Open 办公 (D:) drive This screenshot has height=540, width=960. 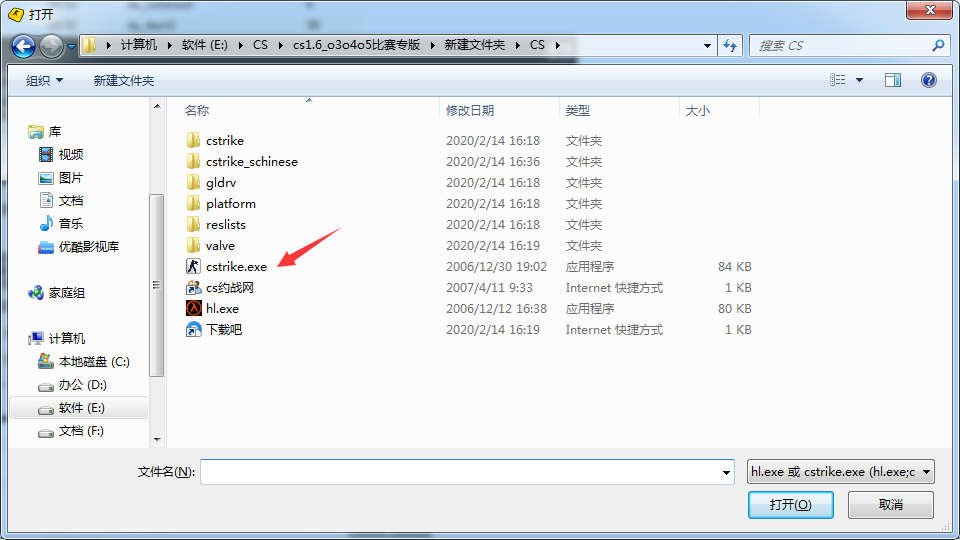click(x=82, y=384)
